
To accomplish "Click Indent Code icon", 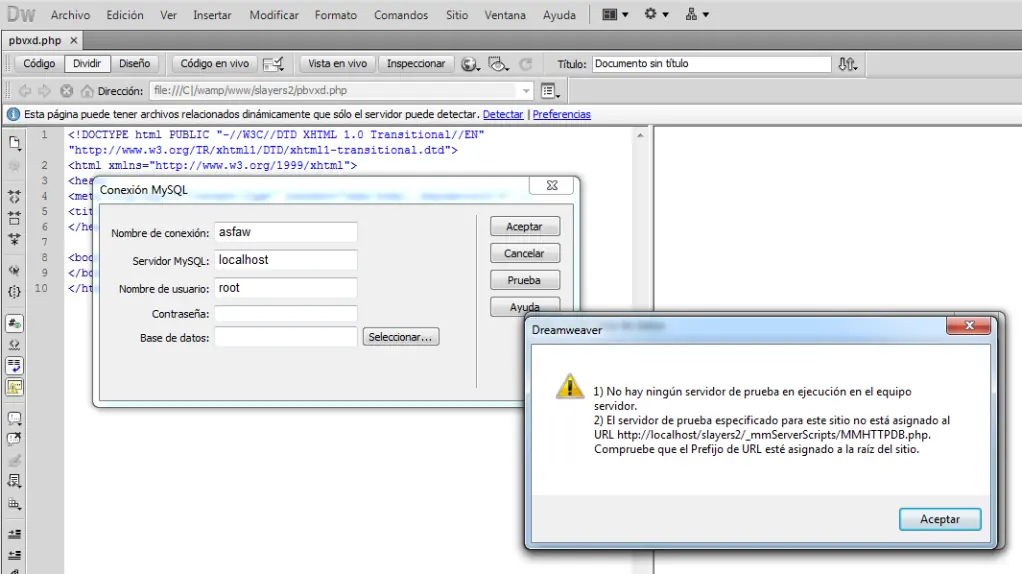I will [14, 534].
